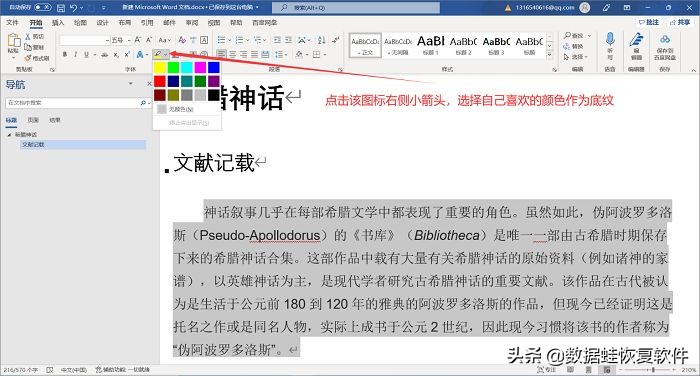
Task: Click the 批注 comments button
Action: [x=649, y=22]
